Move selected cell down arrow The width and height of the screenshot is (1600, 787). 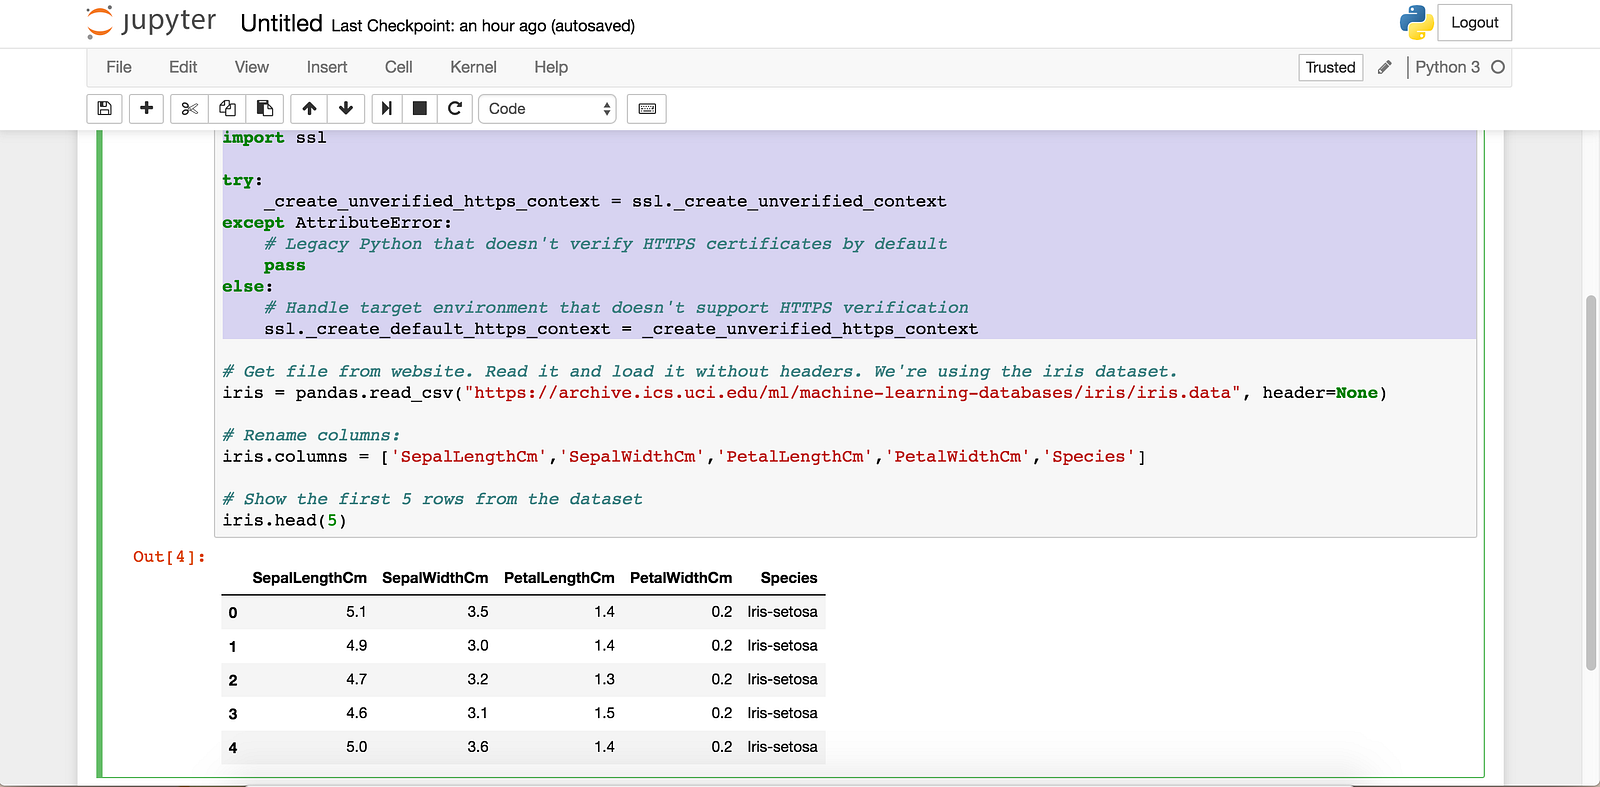(x=346, y=108)
